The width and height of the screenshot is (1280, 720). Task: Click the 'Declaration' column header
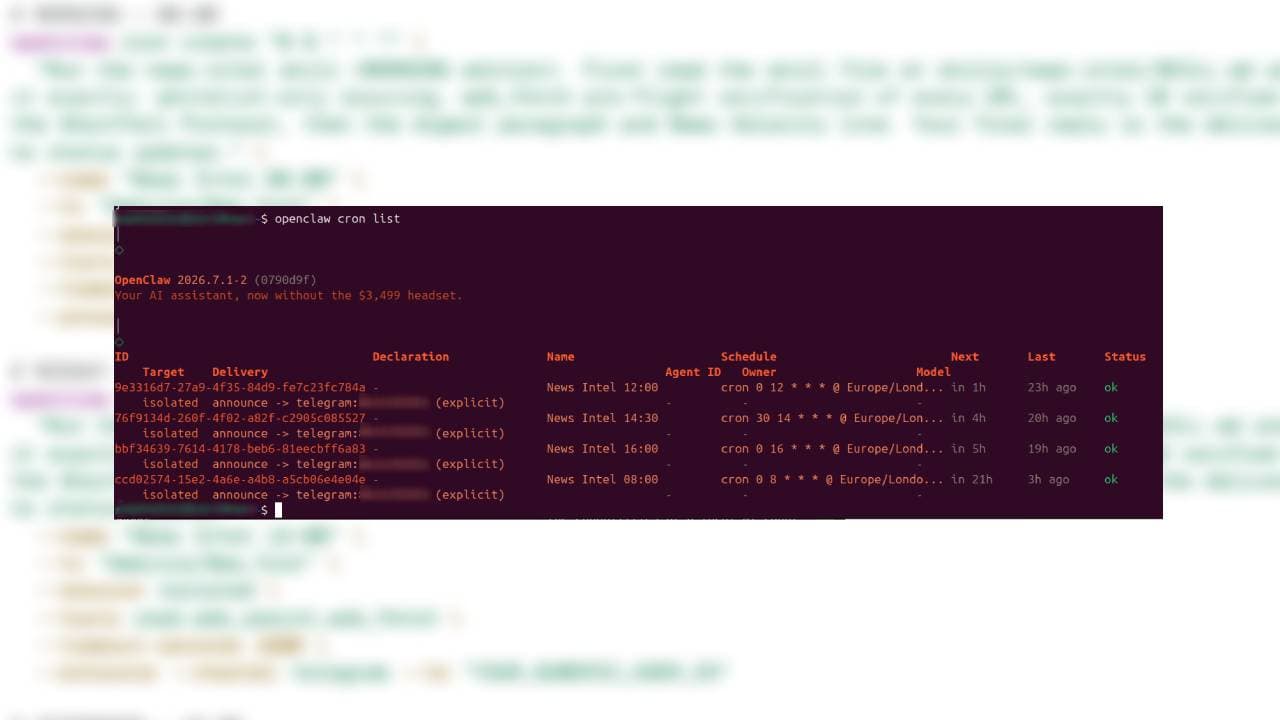pos(411,356)
